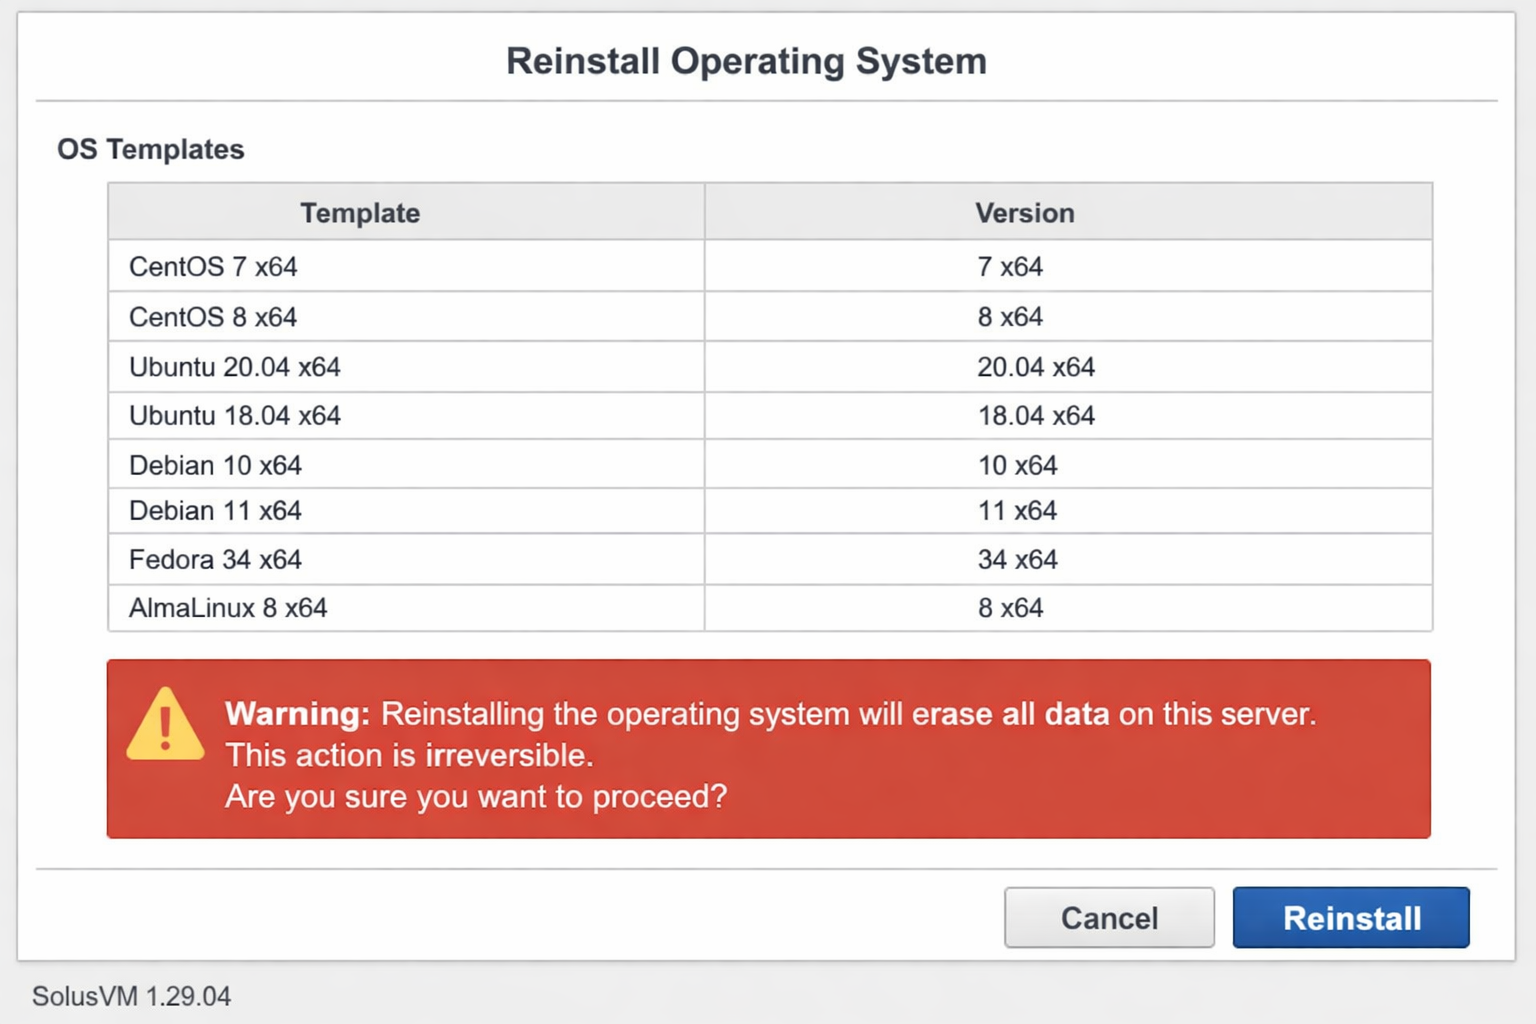Confirm with the blue Reinstall button
The image size is (1536, 1024).
[1350, 917]
